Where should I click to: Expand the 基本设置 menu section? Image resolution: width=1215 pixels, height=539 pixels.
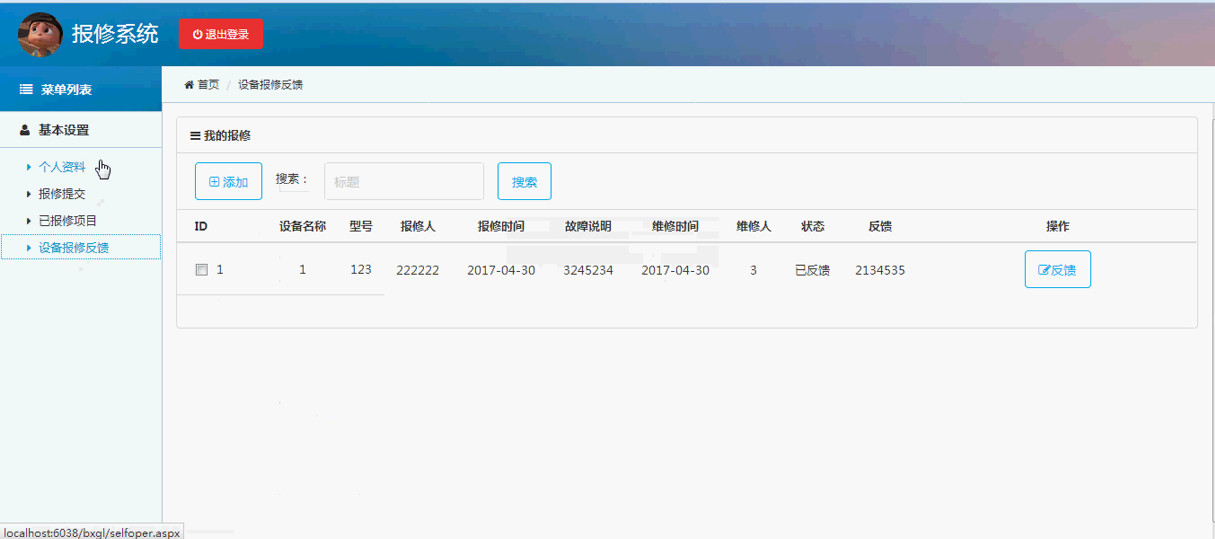(x=81, y=130)
